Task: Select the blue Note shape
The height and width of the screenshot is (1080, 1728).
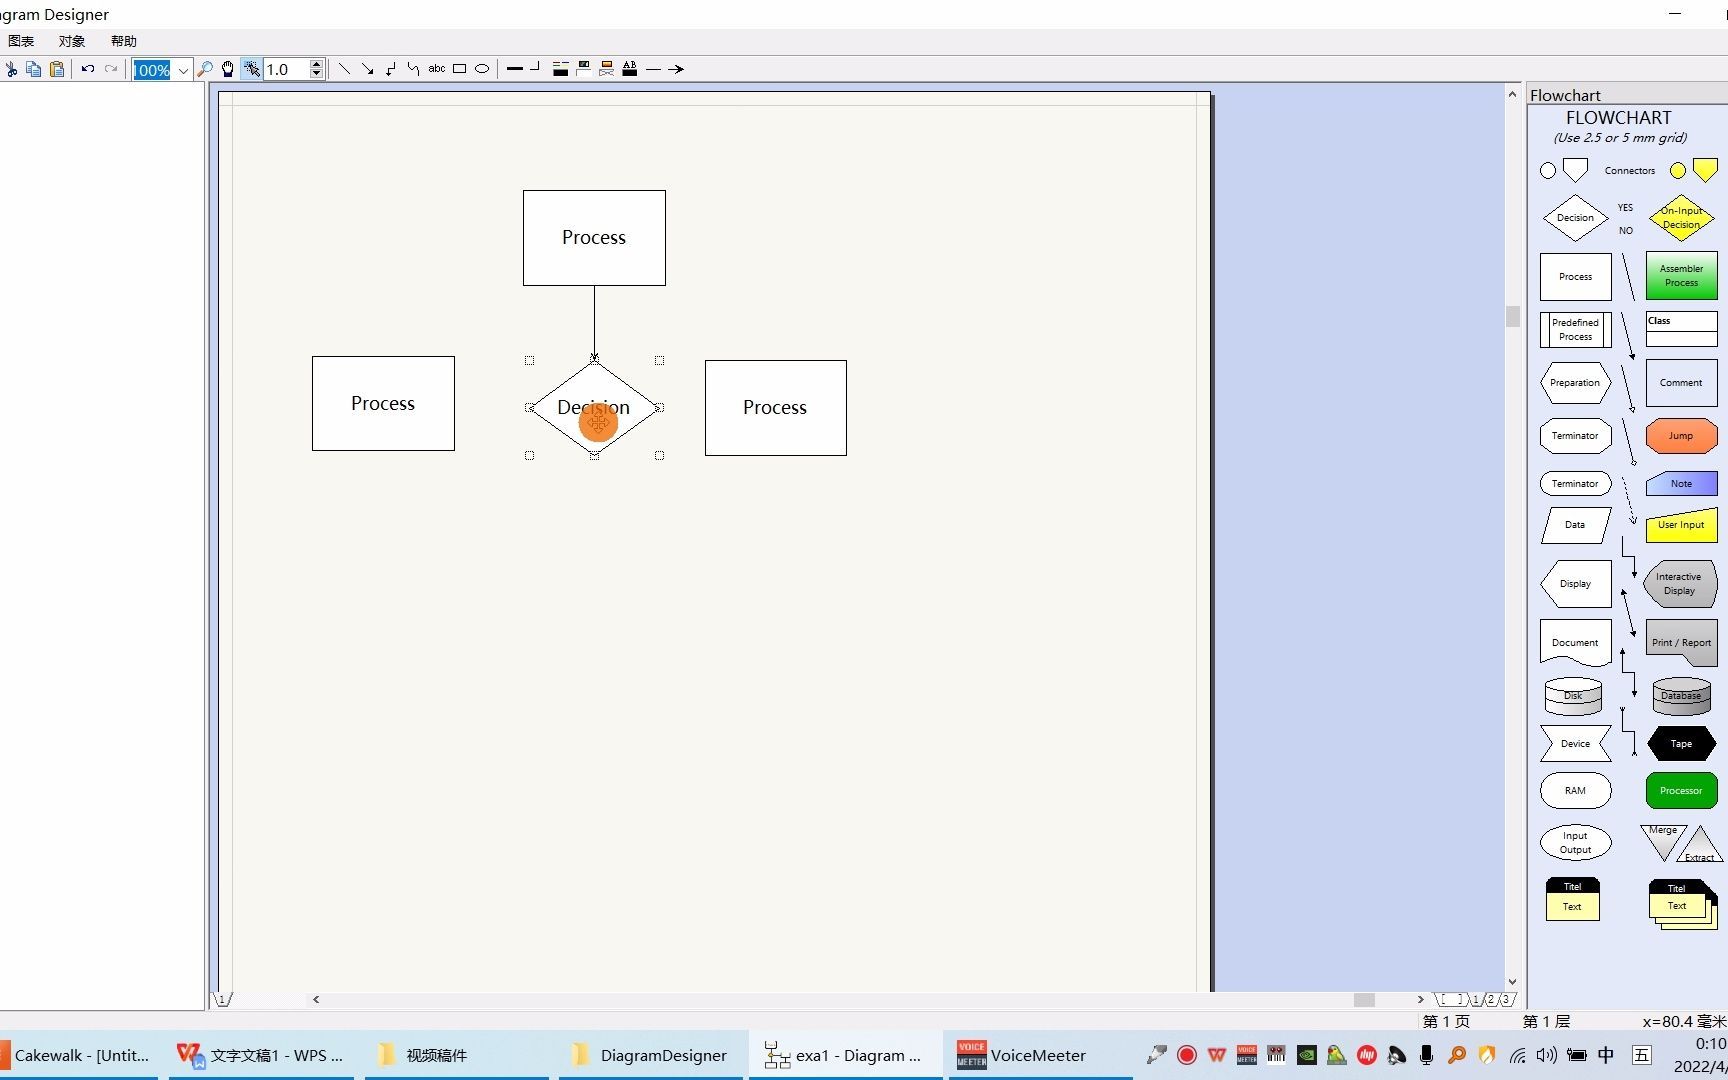Action: coord(1681,484)
